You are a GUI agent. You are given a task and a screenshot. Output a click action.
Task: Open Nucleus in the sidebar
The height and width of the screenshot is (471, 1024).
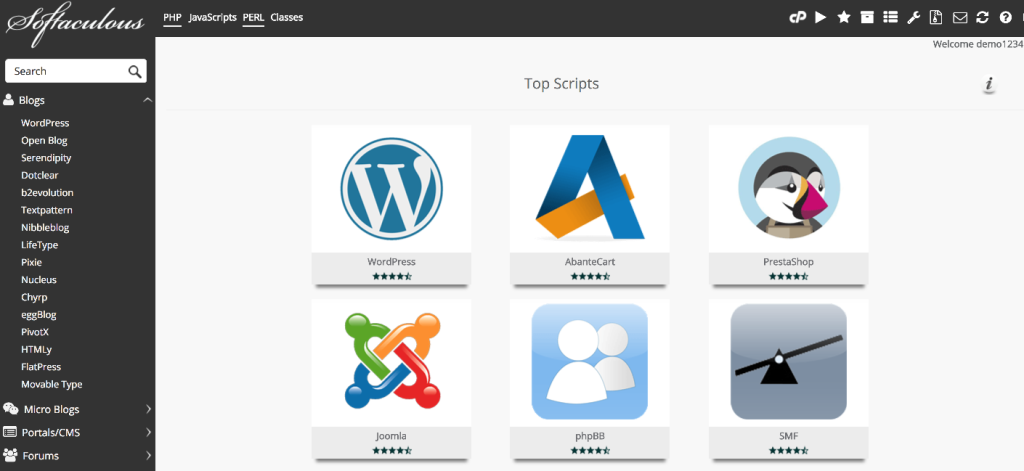(x=39, y=280)
